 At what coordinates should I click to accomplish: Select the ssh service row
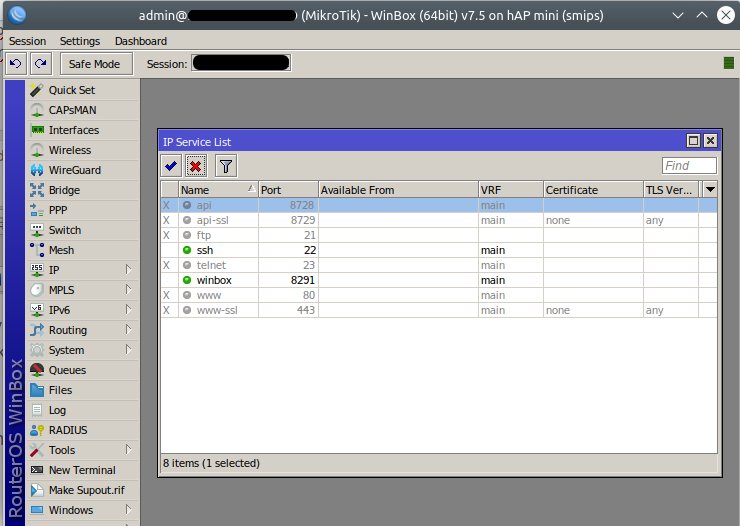coord(439,250)
